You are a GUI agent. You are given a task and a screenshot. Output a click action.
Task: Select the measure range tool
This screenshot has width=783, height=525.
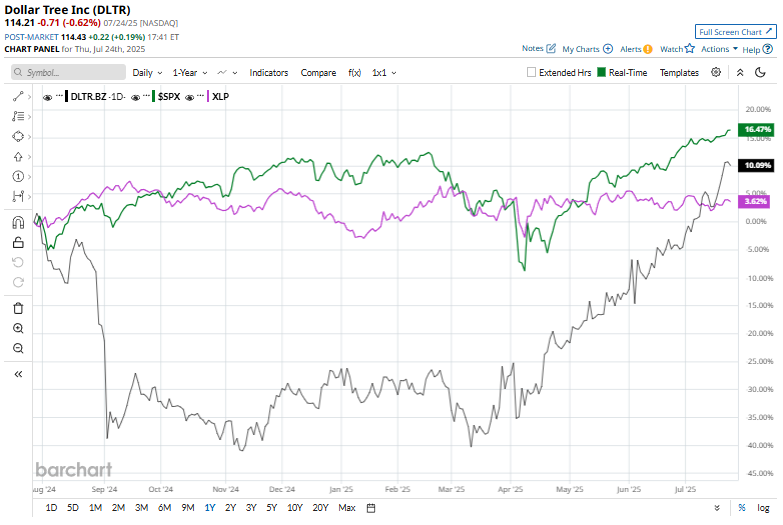[18, 196]
